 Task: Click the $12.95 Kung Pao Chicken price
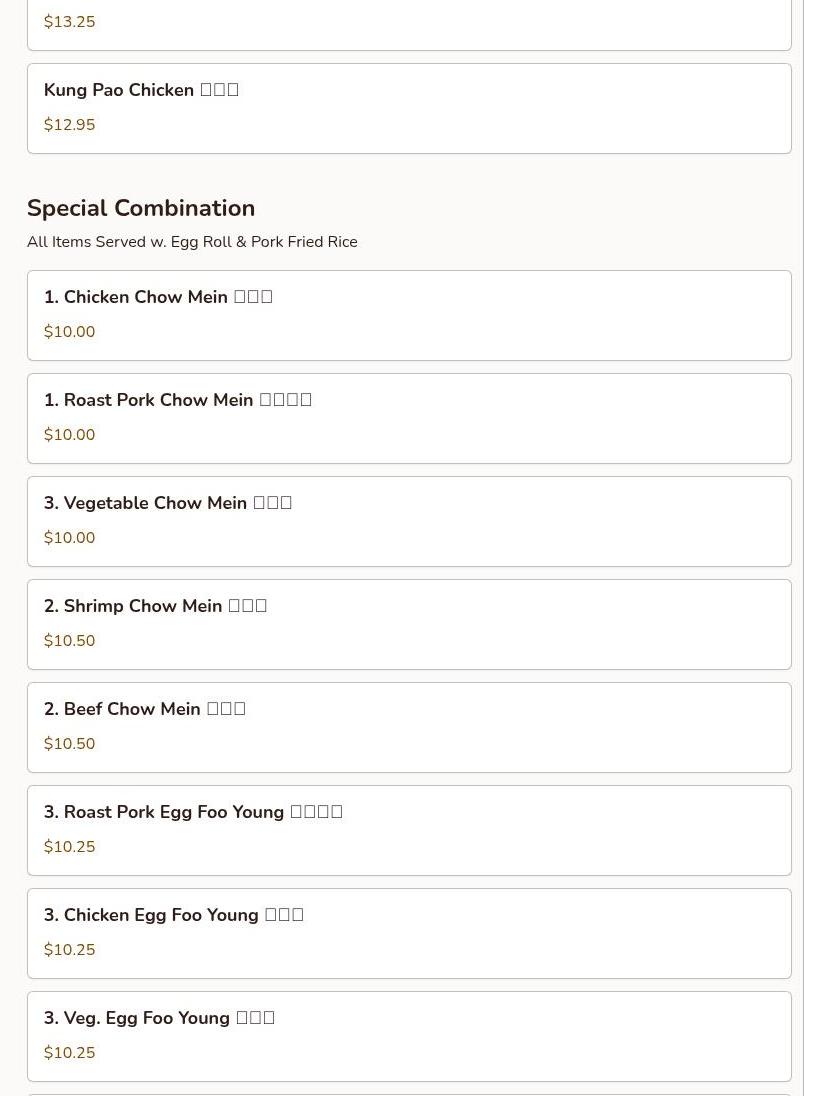pyautogui.click(x=69, y=124)
